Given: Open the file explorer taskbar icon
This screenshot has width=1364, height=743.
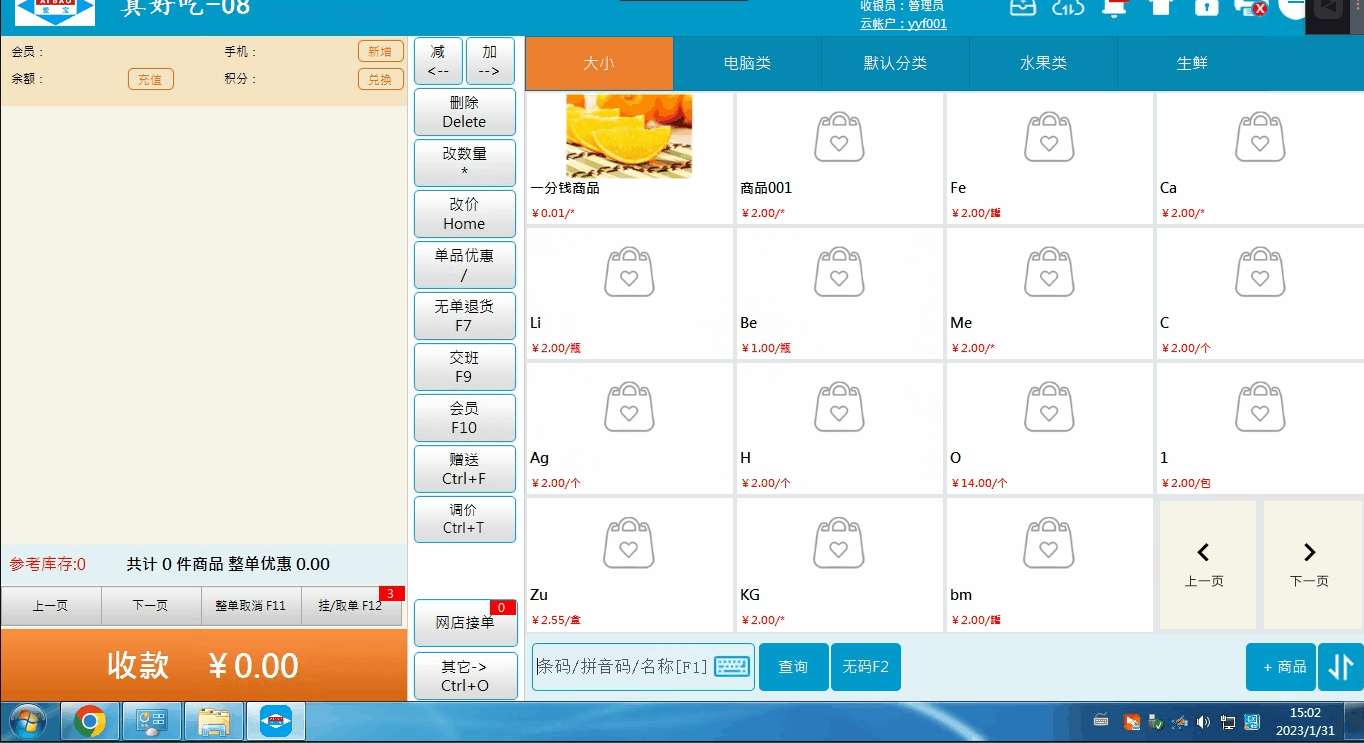Looking at the screenshot, I should tap(214, 721).
